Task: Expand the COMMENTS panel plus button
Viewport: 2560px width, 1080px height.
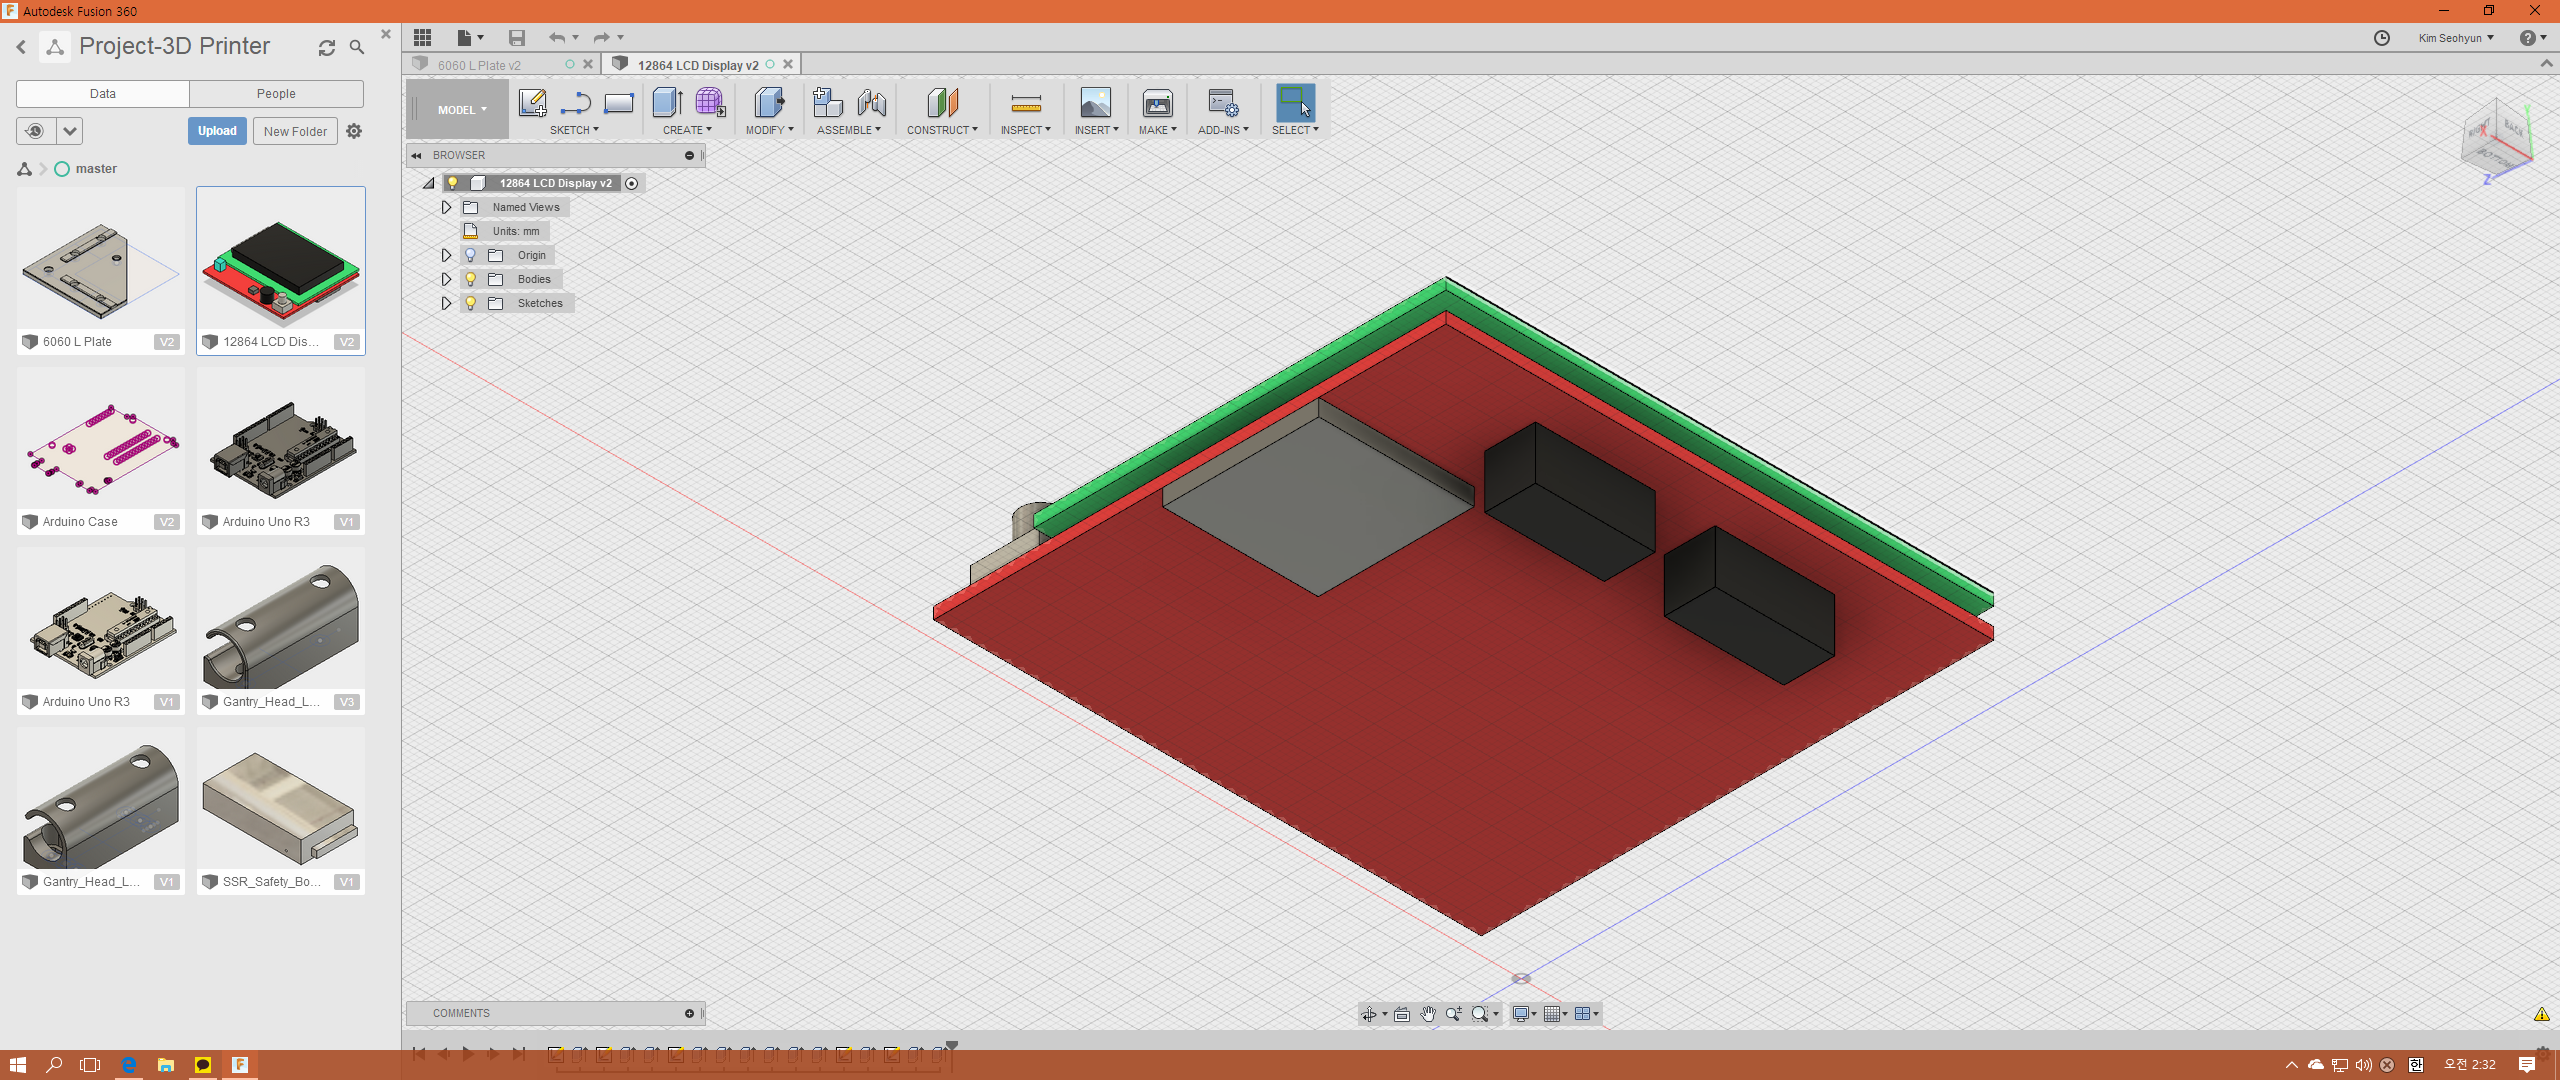Action: (x=689, y=1014)
